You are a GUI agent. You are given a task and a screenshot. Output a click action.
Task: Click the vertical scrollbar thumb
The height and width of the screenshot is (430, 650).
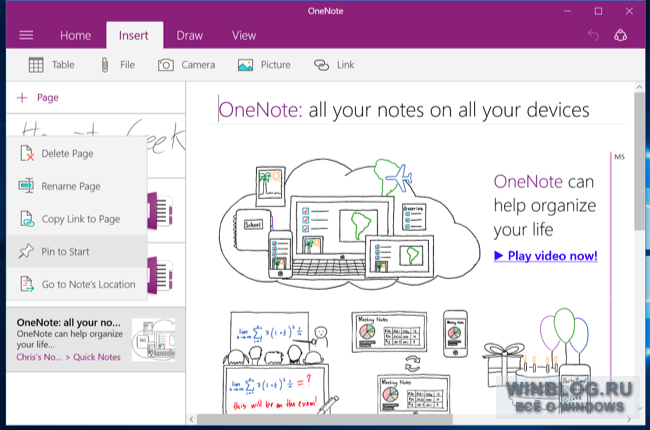coord(639,161)
